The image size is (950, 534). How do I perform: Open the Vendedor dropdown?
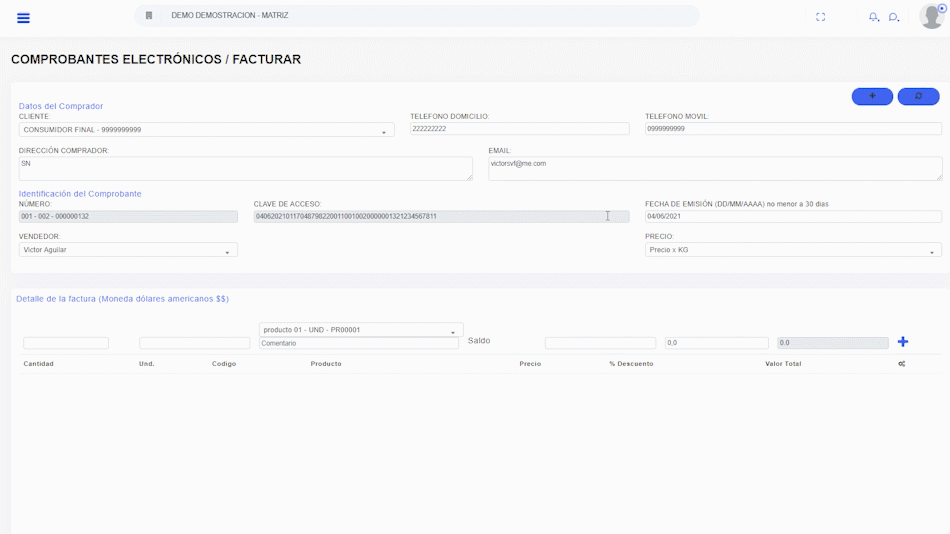click(128, 250)
